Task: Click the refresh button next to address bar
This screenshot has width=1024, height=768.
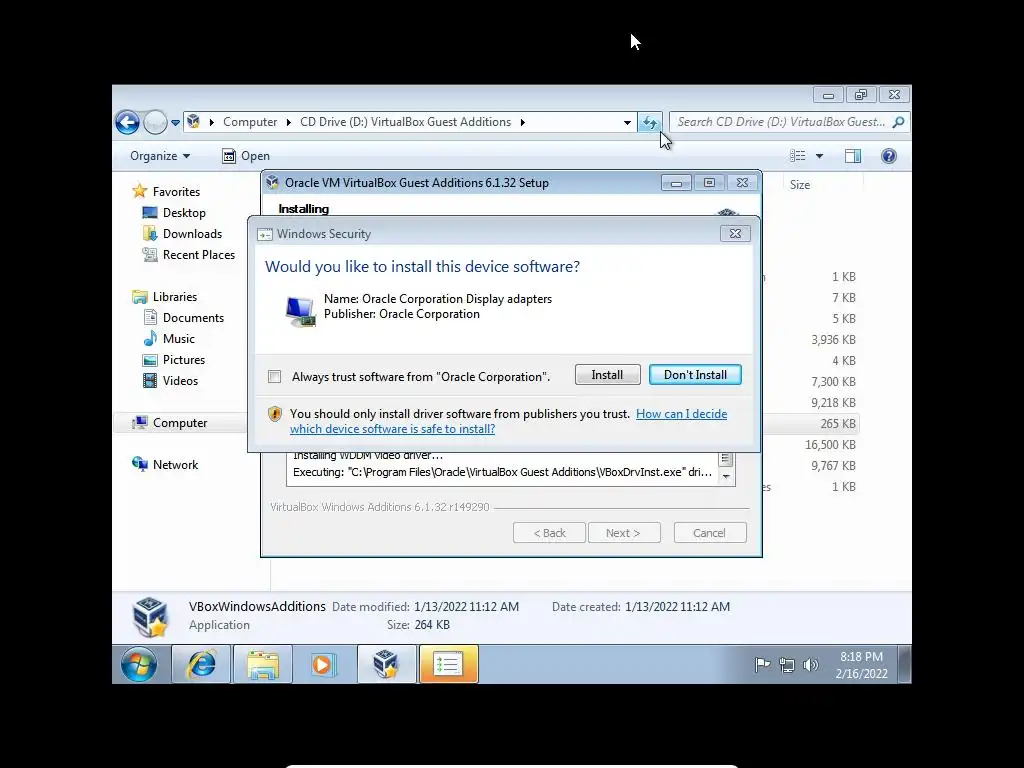Action: click(650, 122)
